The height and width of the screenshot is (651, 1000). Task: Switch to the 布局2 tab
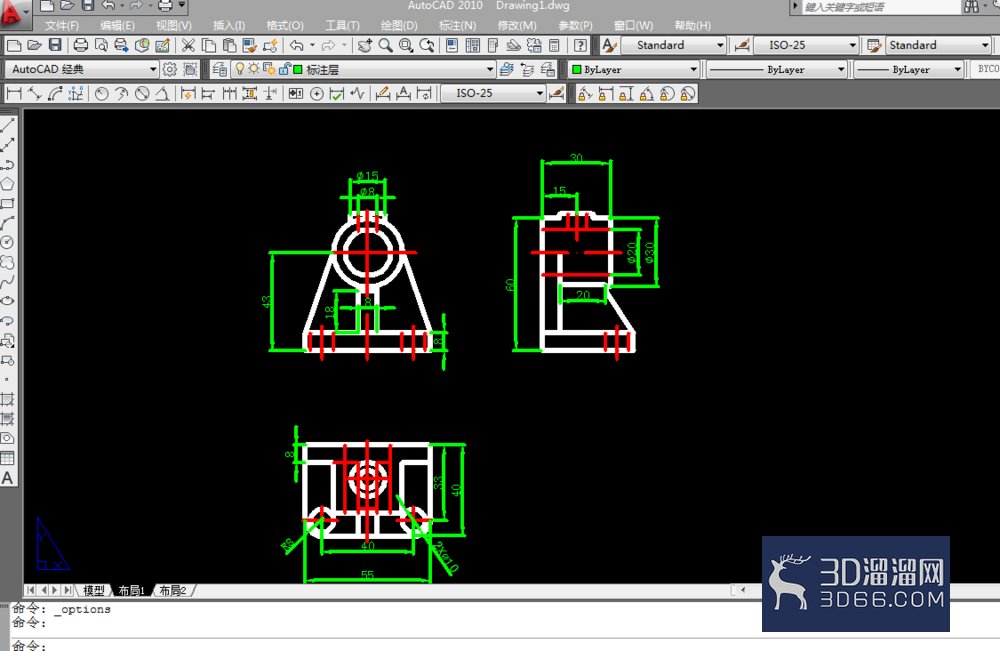click(172, 590)
